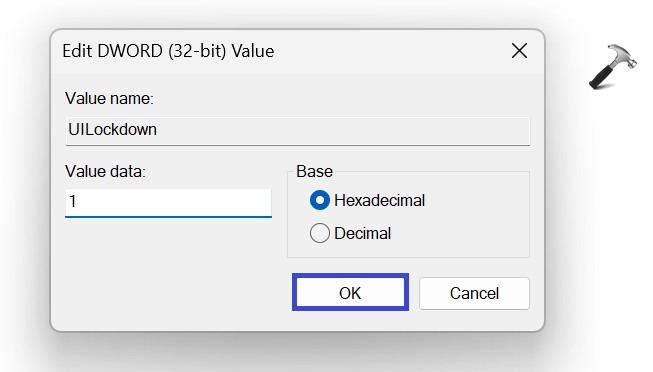
Task: Click the blank title bar area beside the title
Action: (x=391, y=51)
